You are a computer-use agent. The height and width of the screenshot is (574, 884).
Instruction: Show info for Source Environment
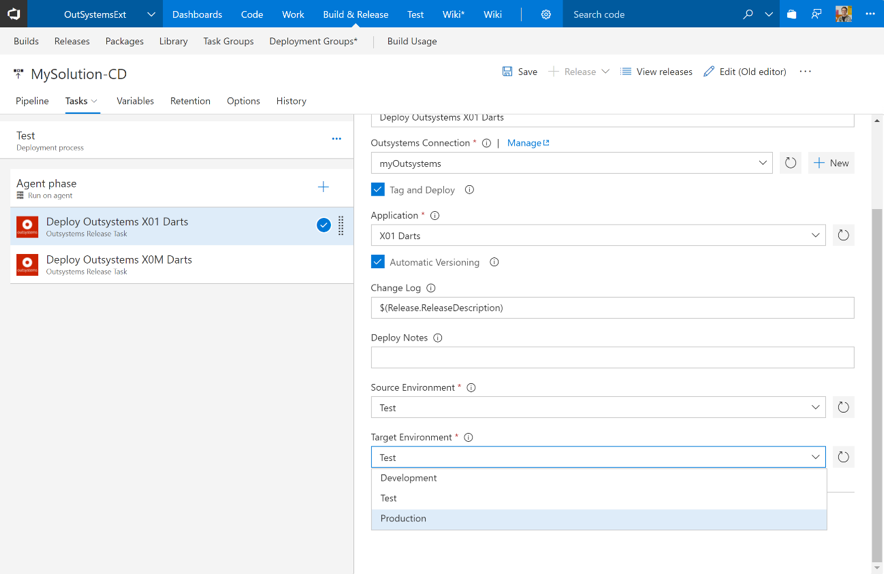(471, 387)
